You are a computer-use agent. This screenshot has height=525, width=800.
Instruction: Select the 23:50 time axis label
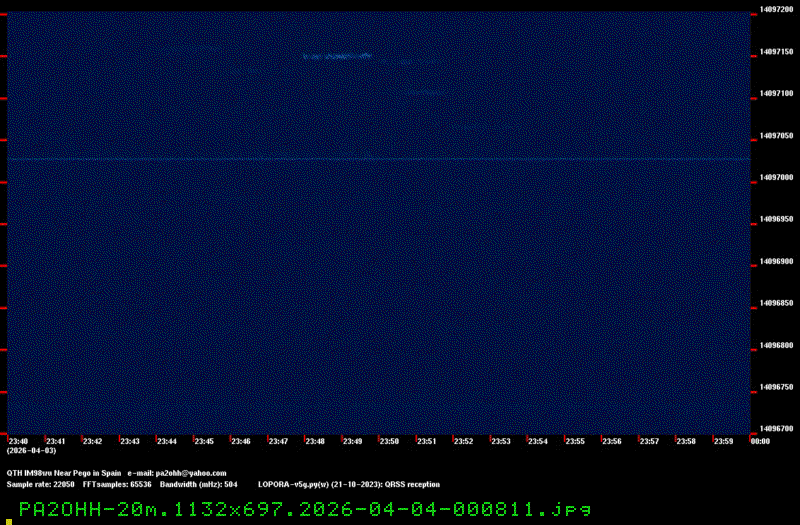coord(389,441)
